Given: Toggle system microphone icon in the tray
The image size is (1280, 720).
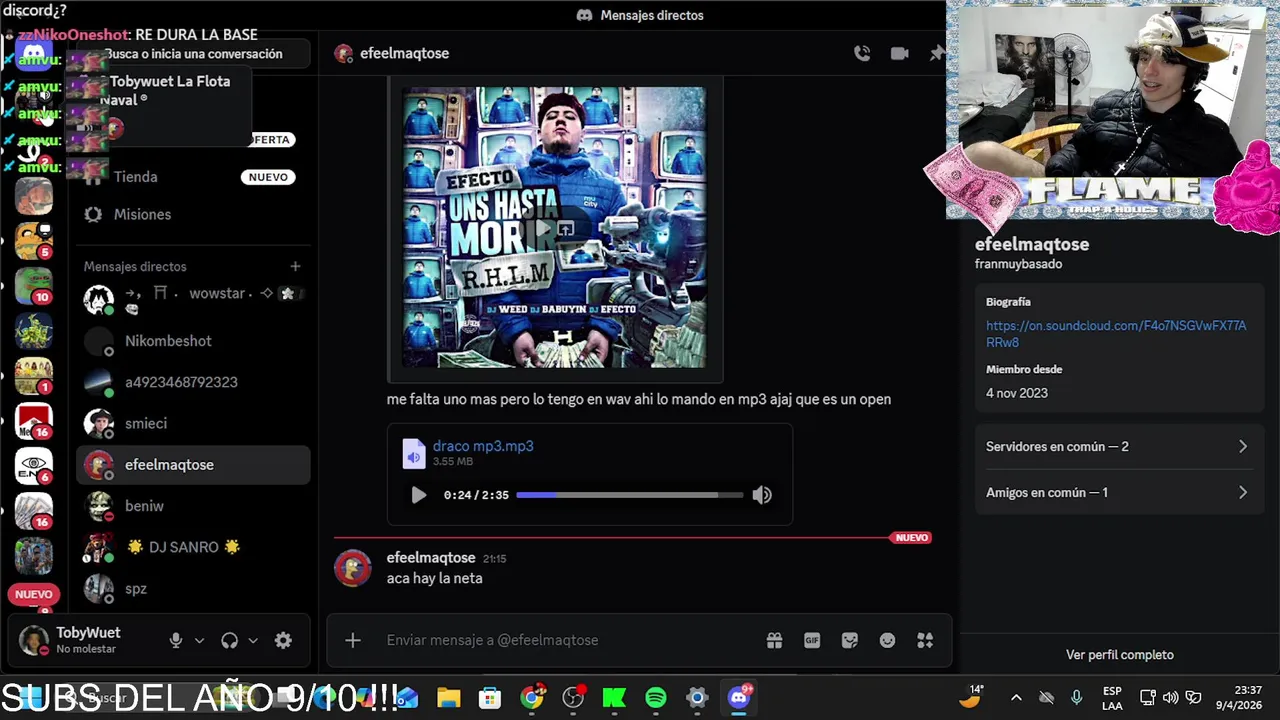Looking at the screenshot, I should pyautogui.click(x=1076, y=698).
